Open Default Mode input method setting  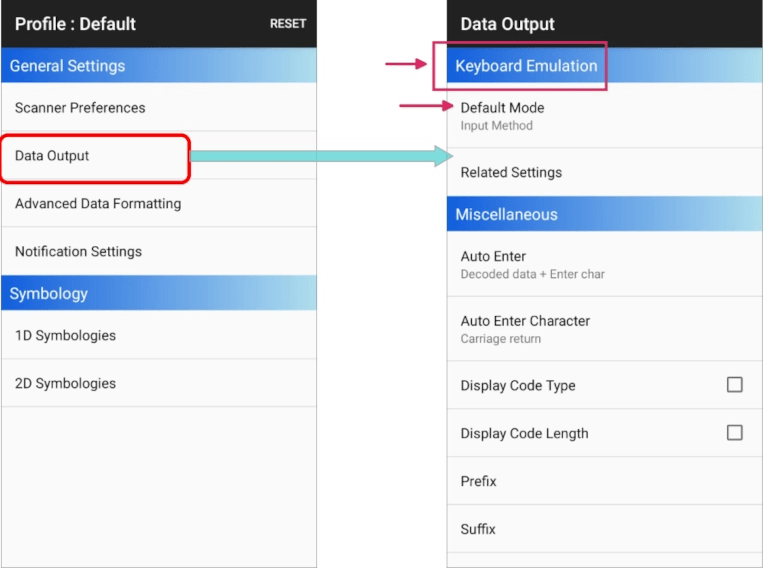click(502, 115)
